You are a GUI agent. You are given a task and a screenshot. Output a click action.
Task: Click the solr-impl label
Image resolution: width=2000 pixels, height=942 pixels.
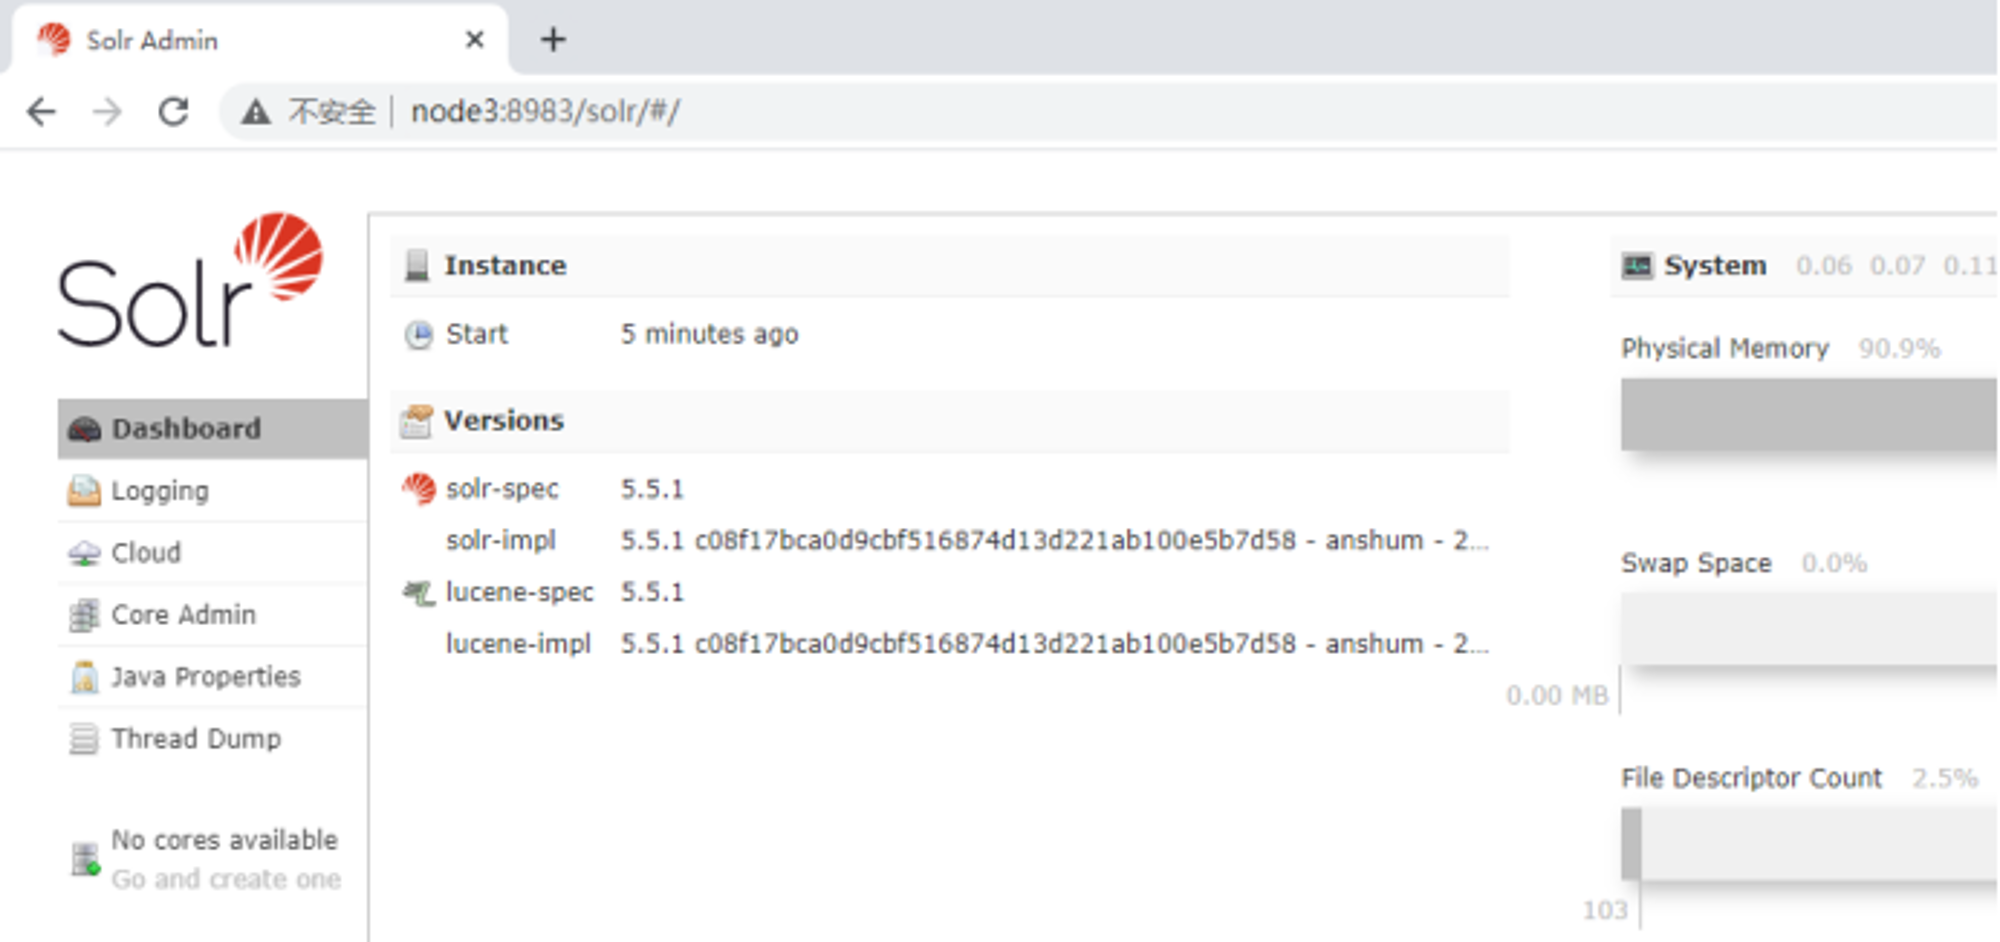pyautogui.click(x=501, y=541)
